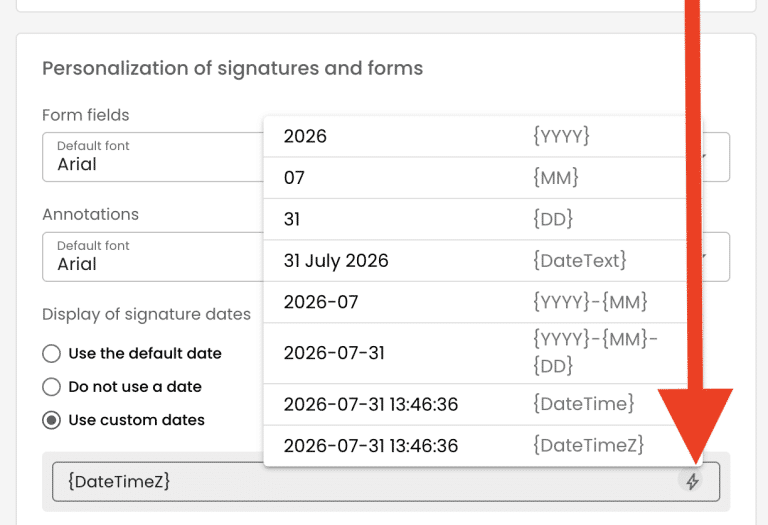Click the lightning bolt placeholder icon
Screen dimensions: 768x525
(692, 481)
